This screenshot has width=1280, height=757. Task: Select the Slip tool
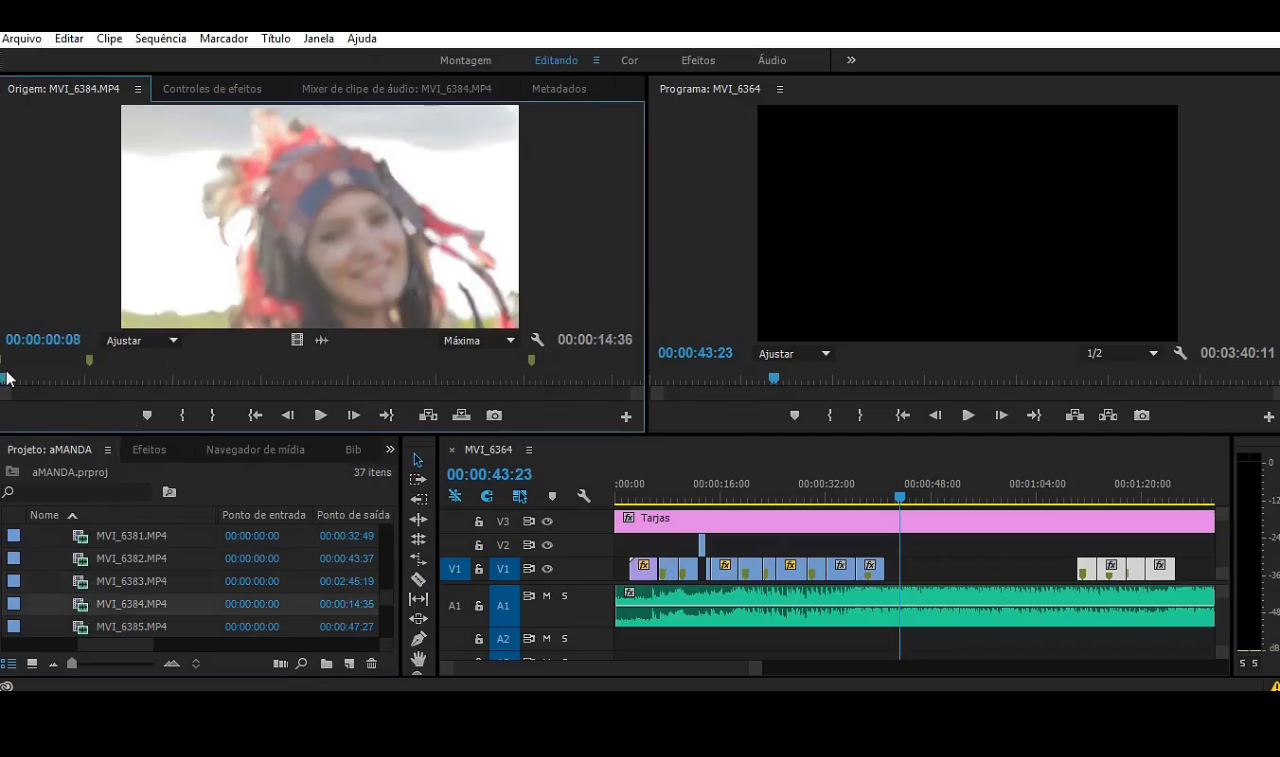(418, 599)
